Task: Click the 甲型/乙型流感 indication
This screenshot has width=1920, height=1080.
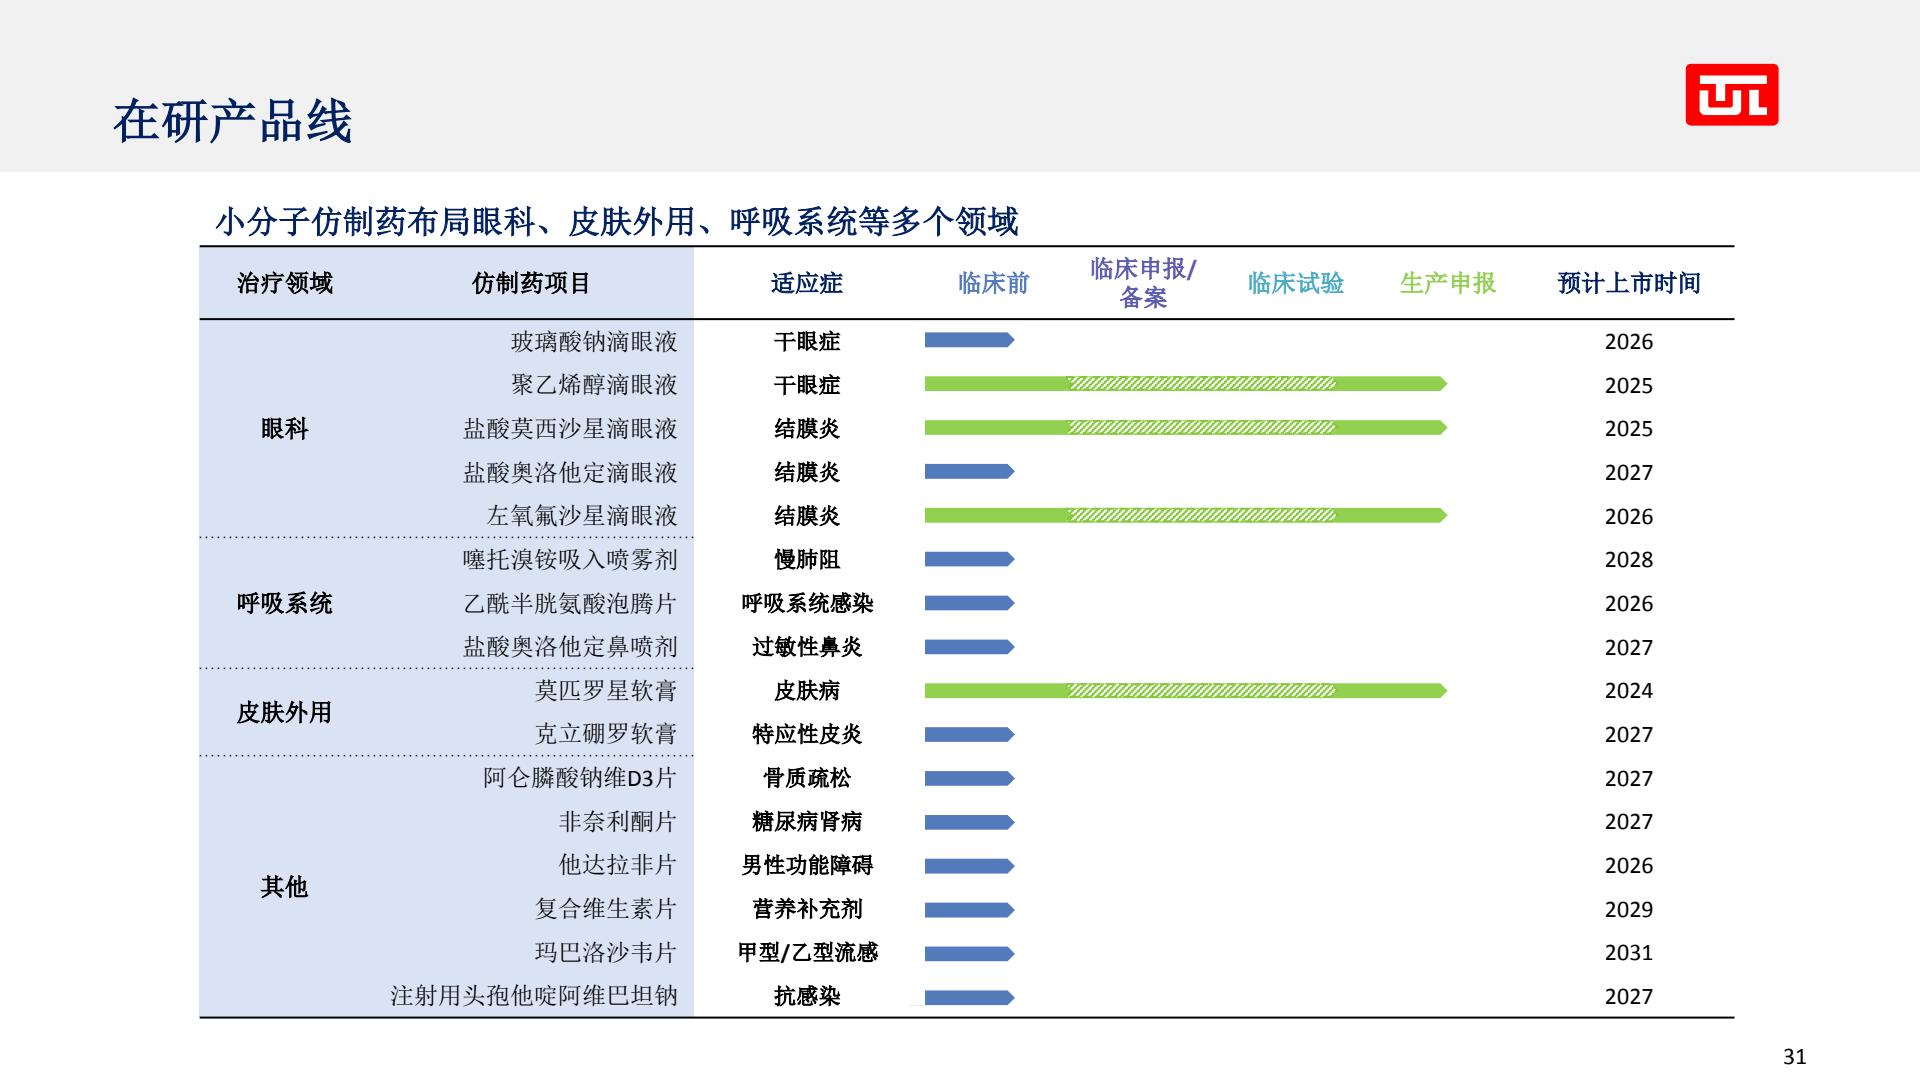Action: click(807, 952)
